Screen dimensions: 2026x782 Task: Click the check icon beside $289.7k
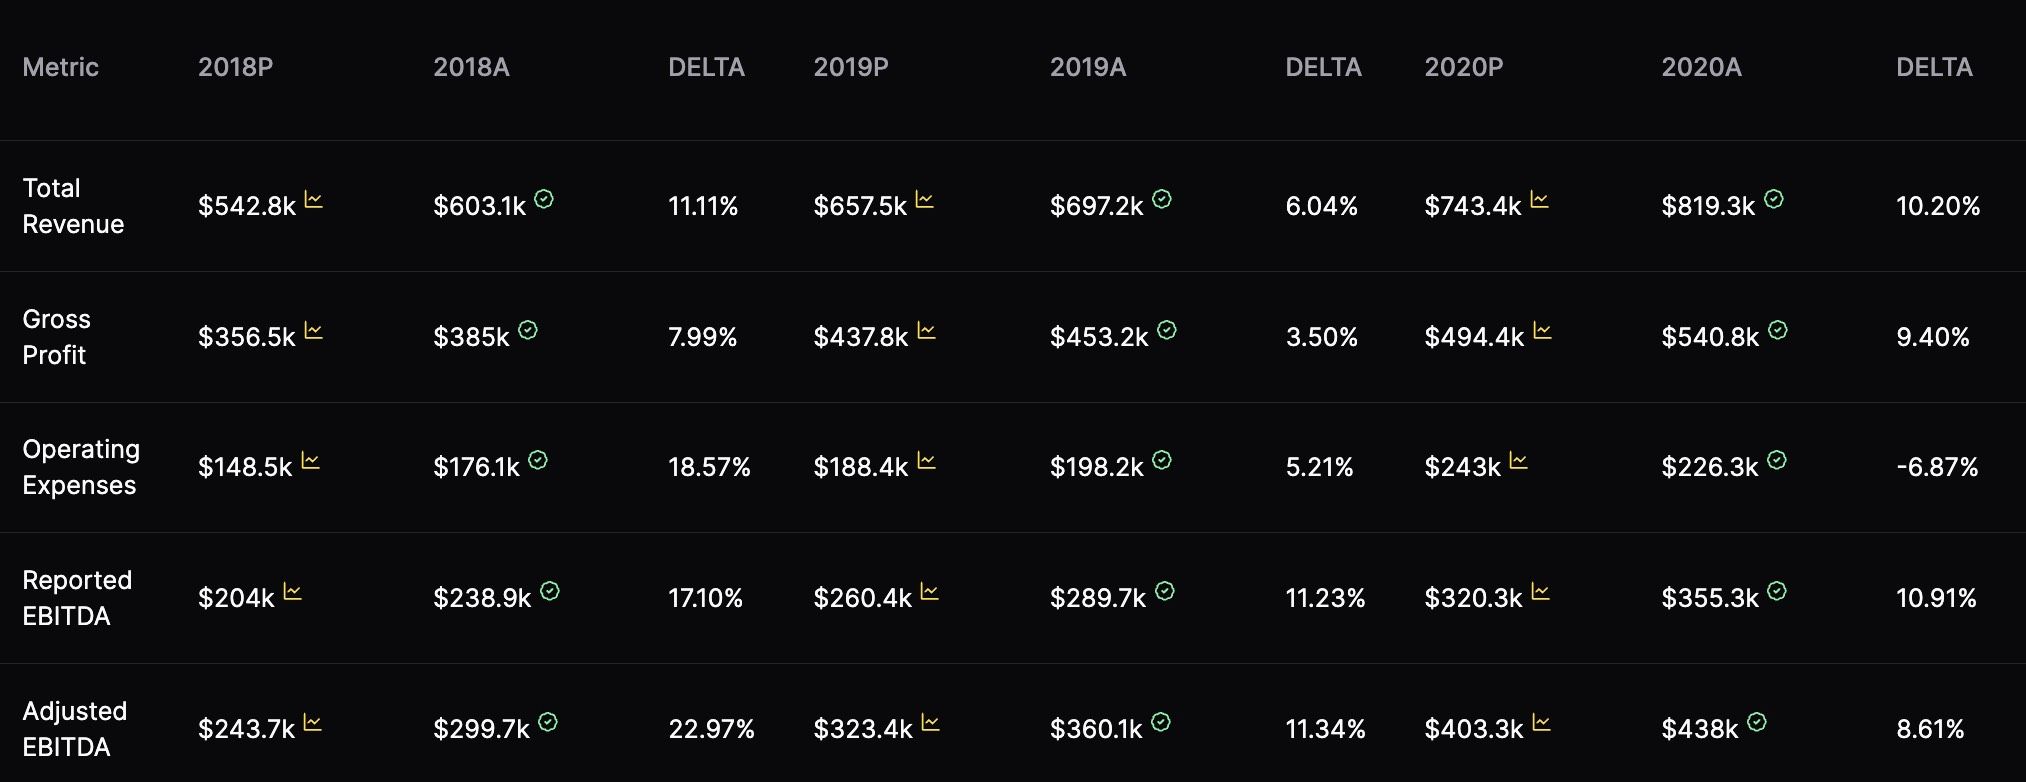[1165, 591]
